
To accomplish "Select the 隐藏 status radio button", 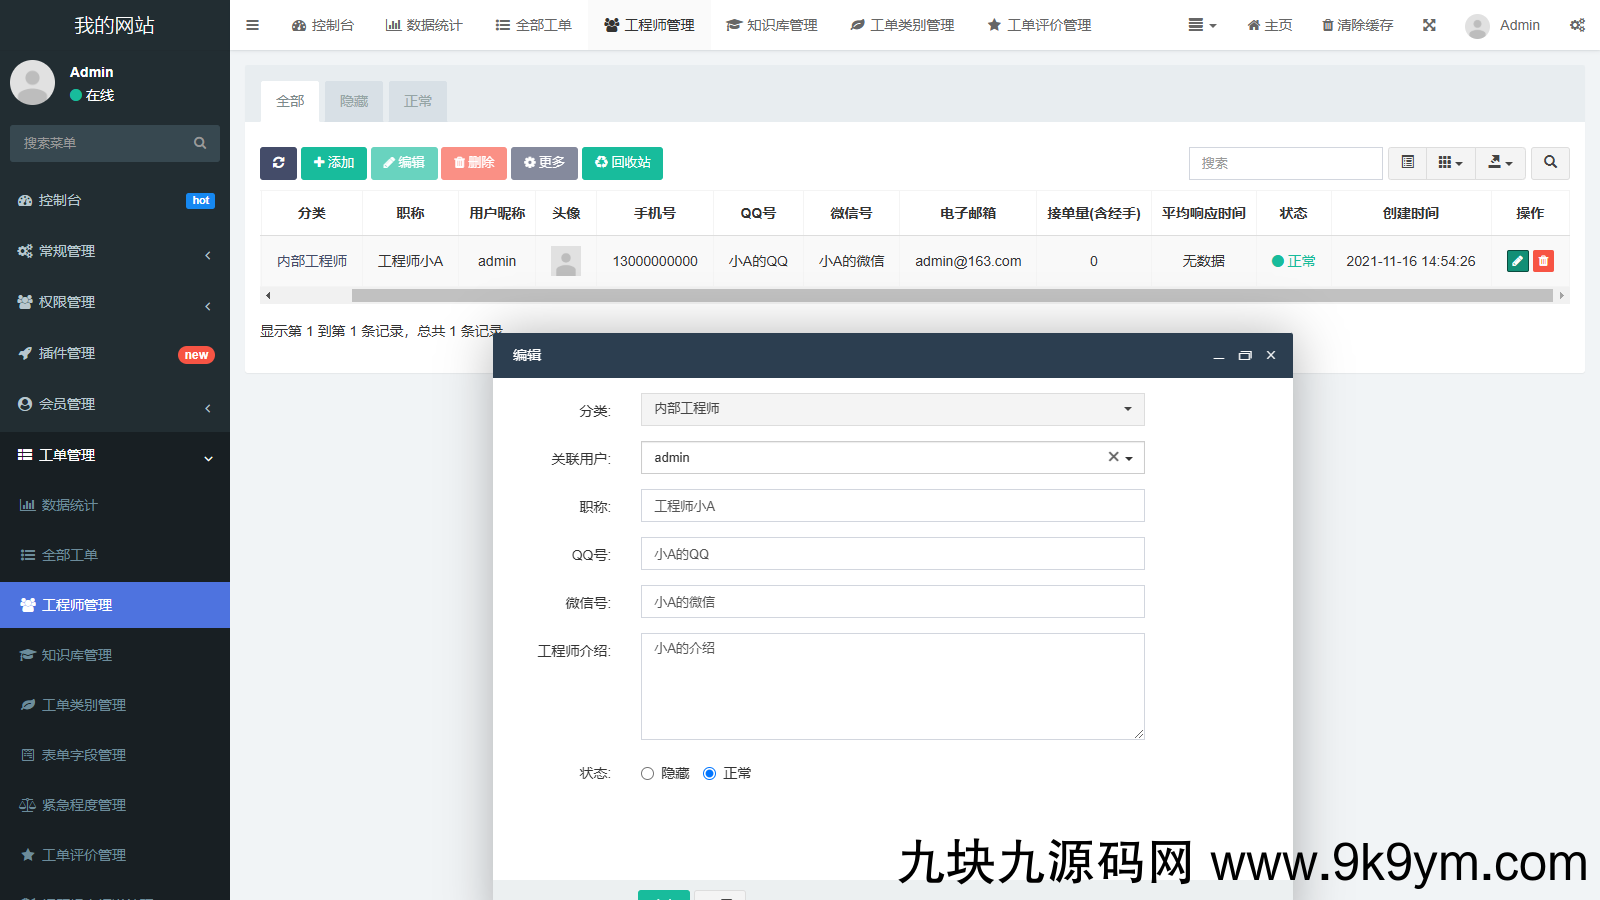I will (x=648, y=774).
